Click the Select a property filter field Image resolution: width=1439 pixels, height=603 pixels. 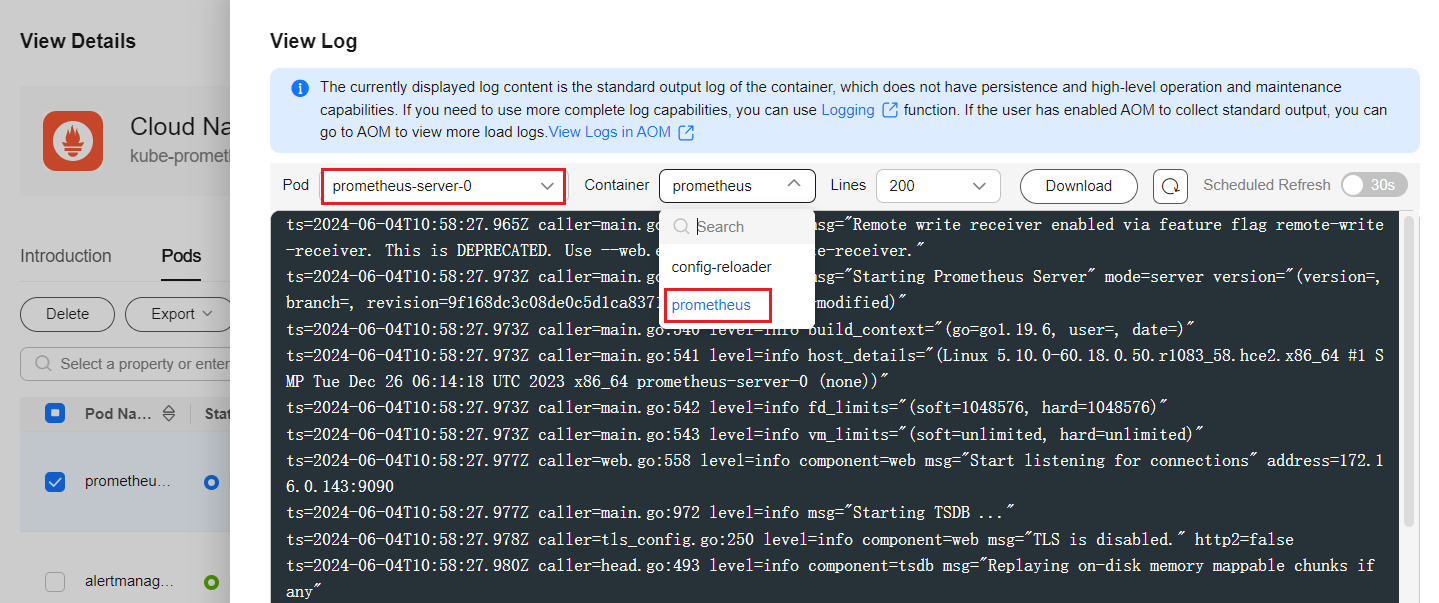(125, 364)
